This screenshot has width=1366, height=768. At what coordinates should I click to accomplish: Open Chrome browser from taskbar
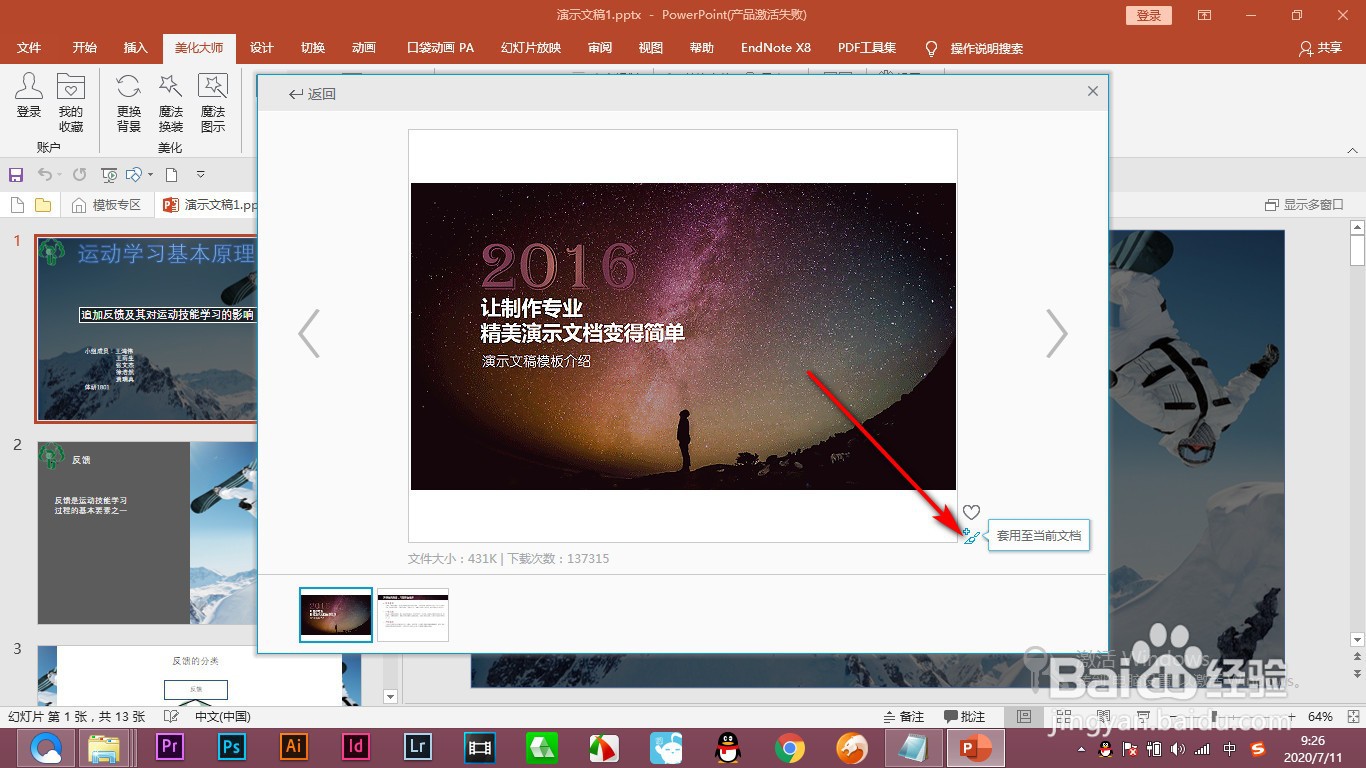790,747
